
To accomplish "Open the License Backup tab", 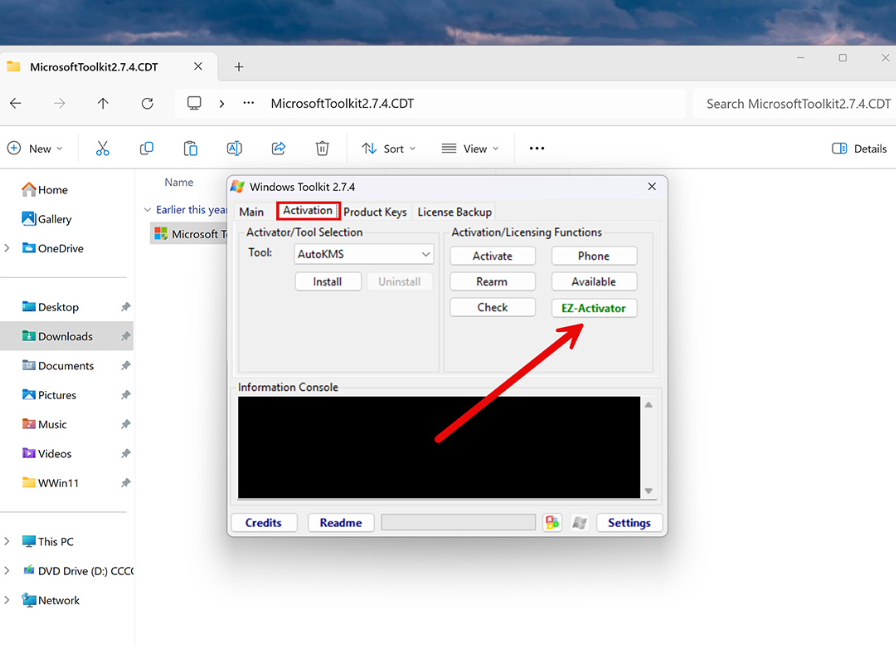I will [454, 212].
